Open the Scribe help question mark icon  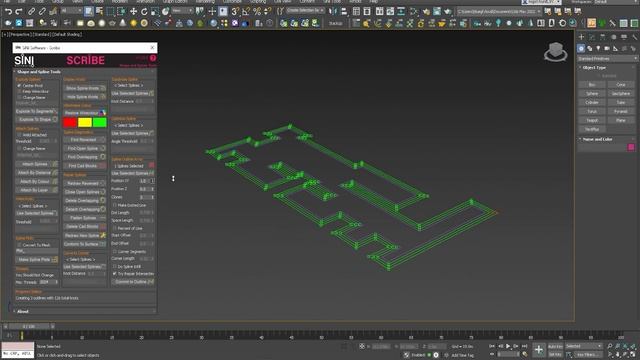point(153,58)
